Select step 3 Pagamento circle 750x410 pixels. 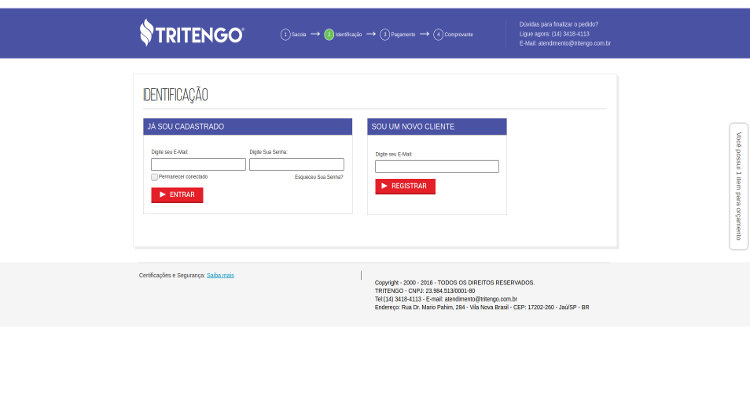click(x=385, y=34)
